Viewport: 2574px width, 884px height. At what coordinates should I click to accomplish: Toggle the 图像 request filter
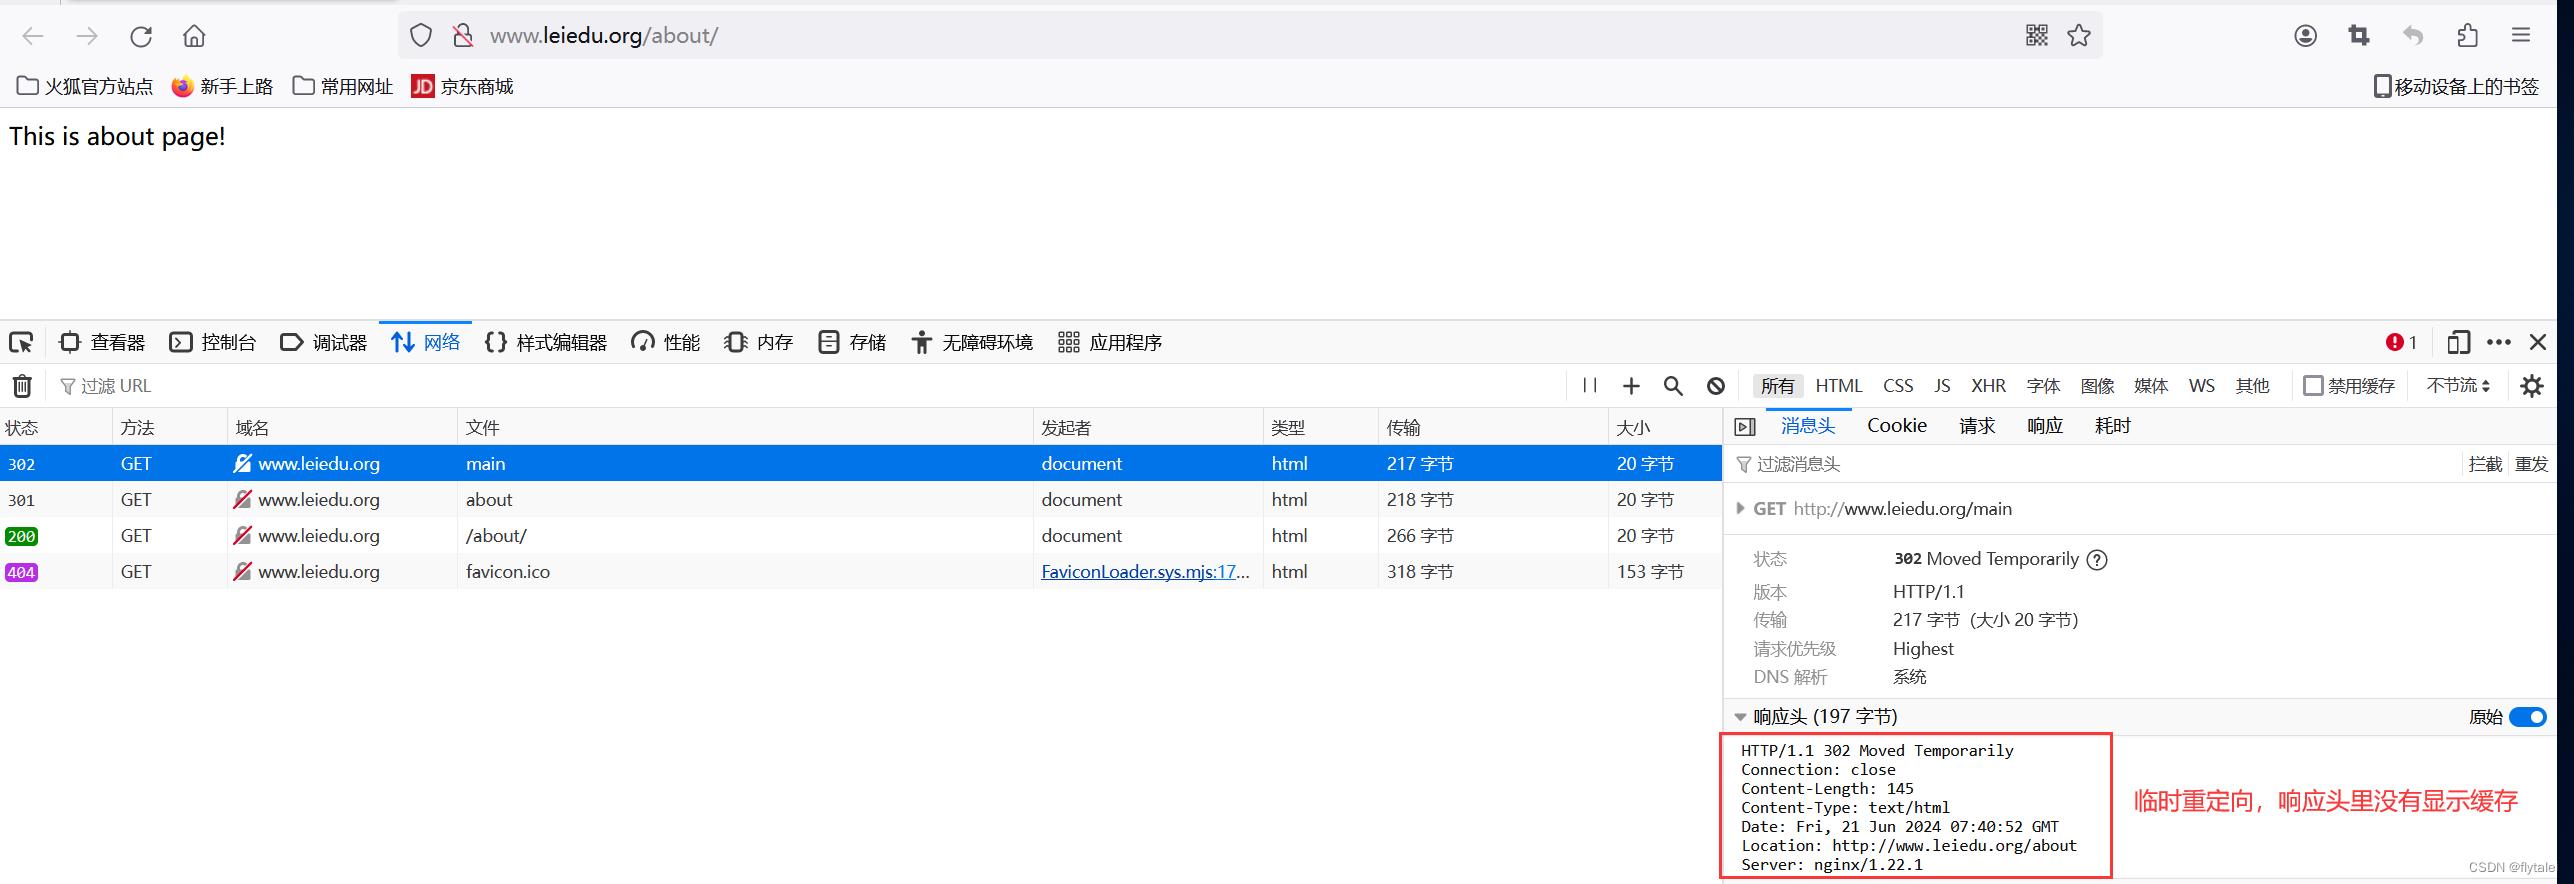click(x=2097, y=386)
